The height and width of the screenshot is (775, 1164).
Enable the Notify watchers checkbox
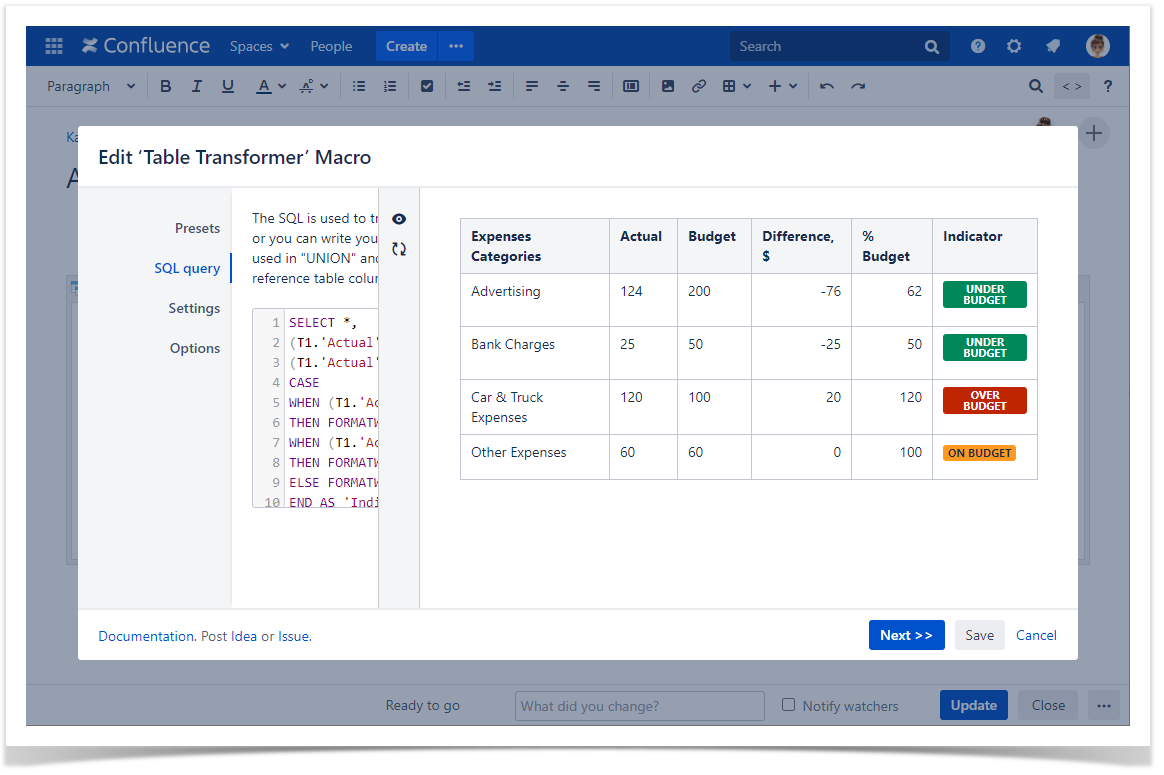789,705
